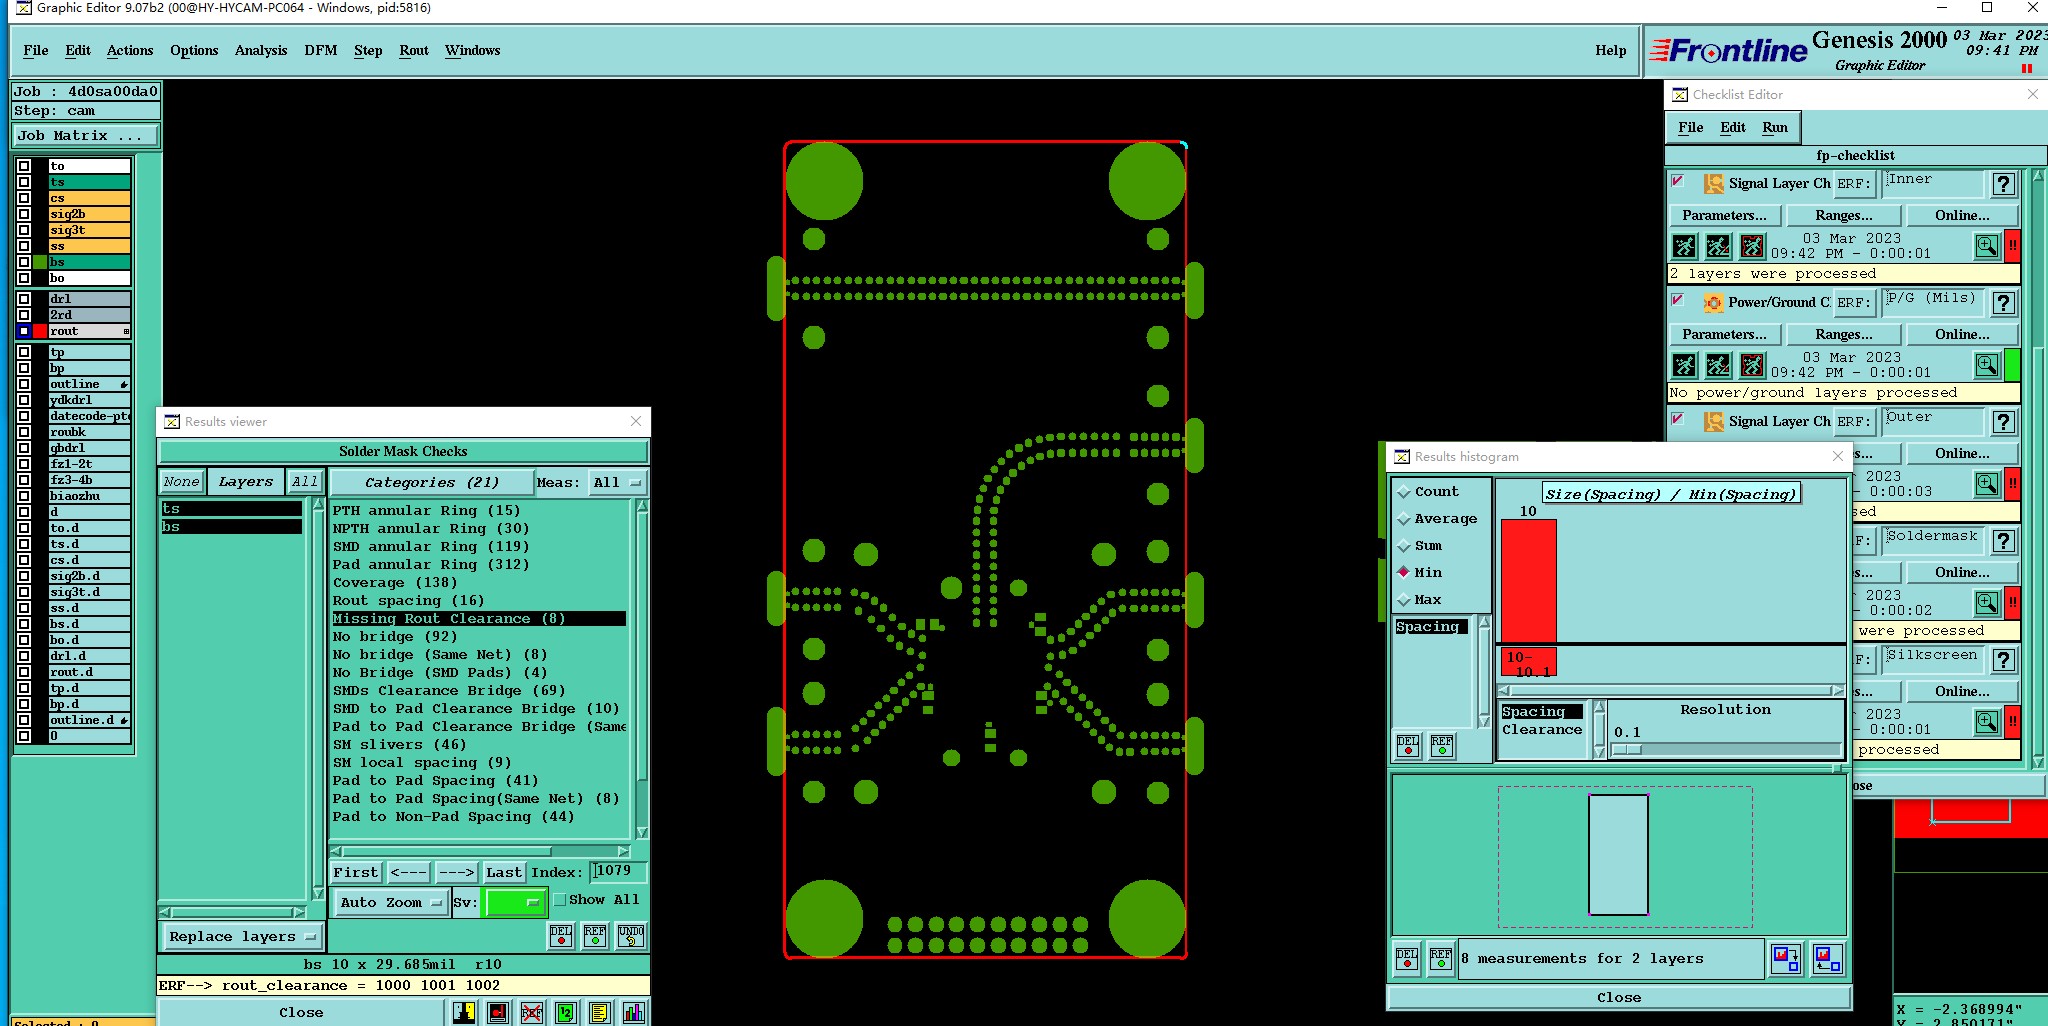
Task: Open the histogram bar-chart icon in Results viewer
Action: [x=634, y=1013]
